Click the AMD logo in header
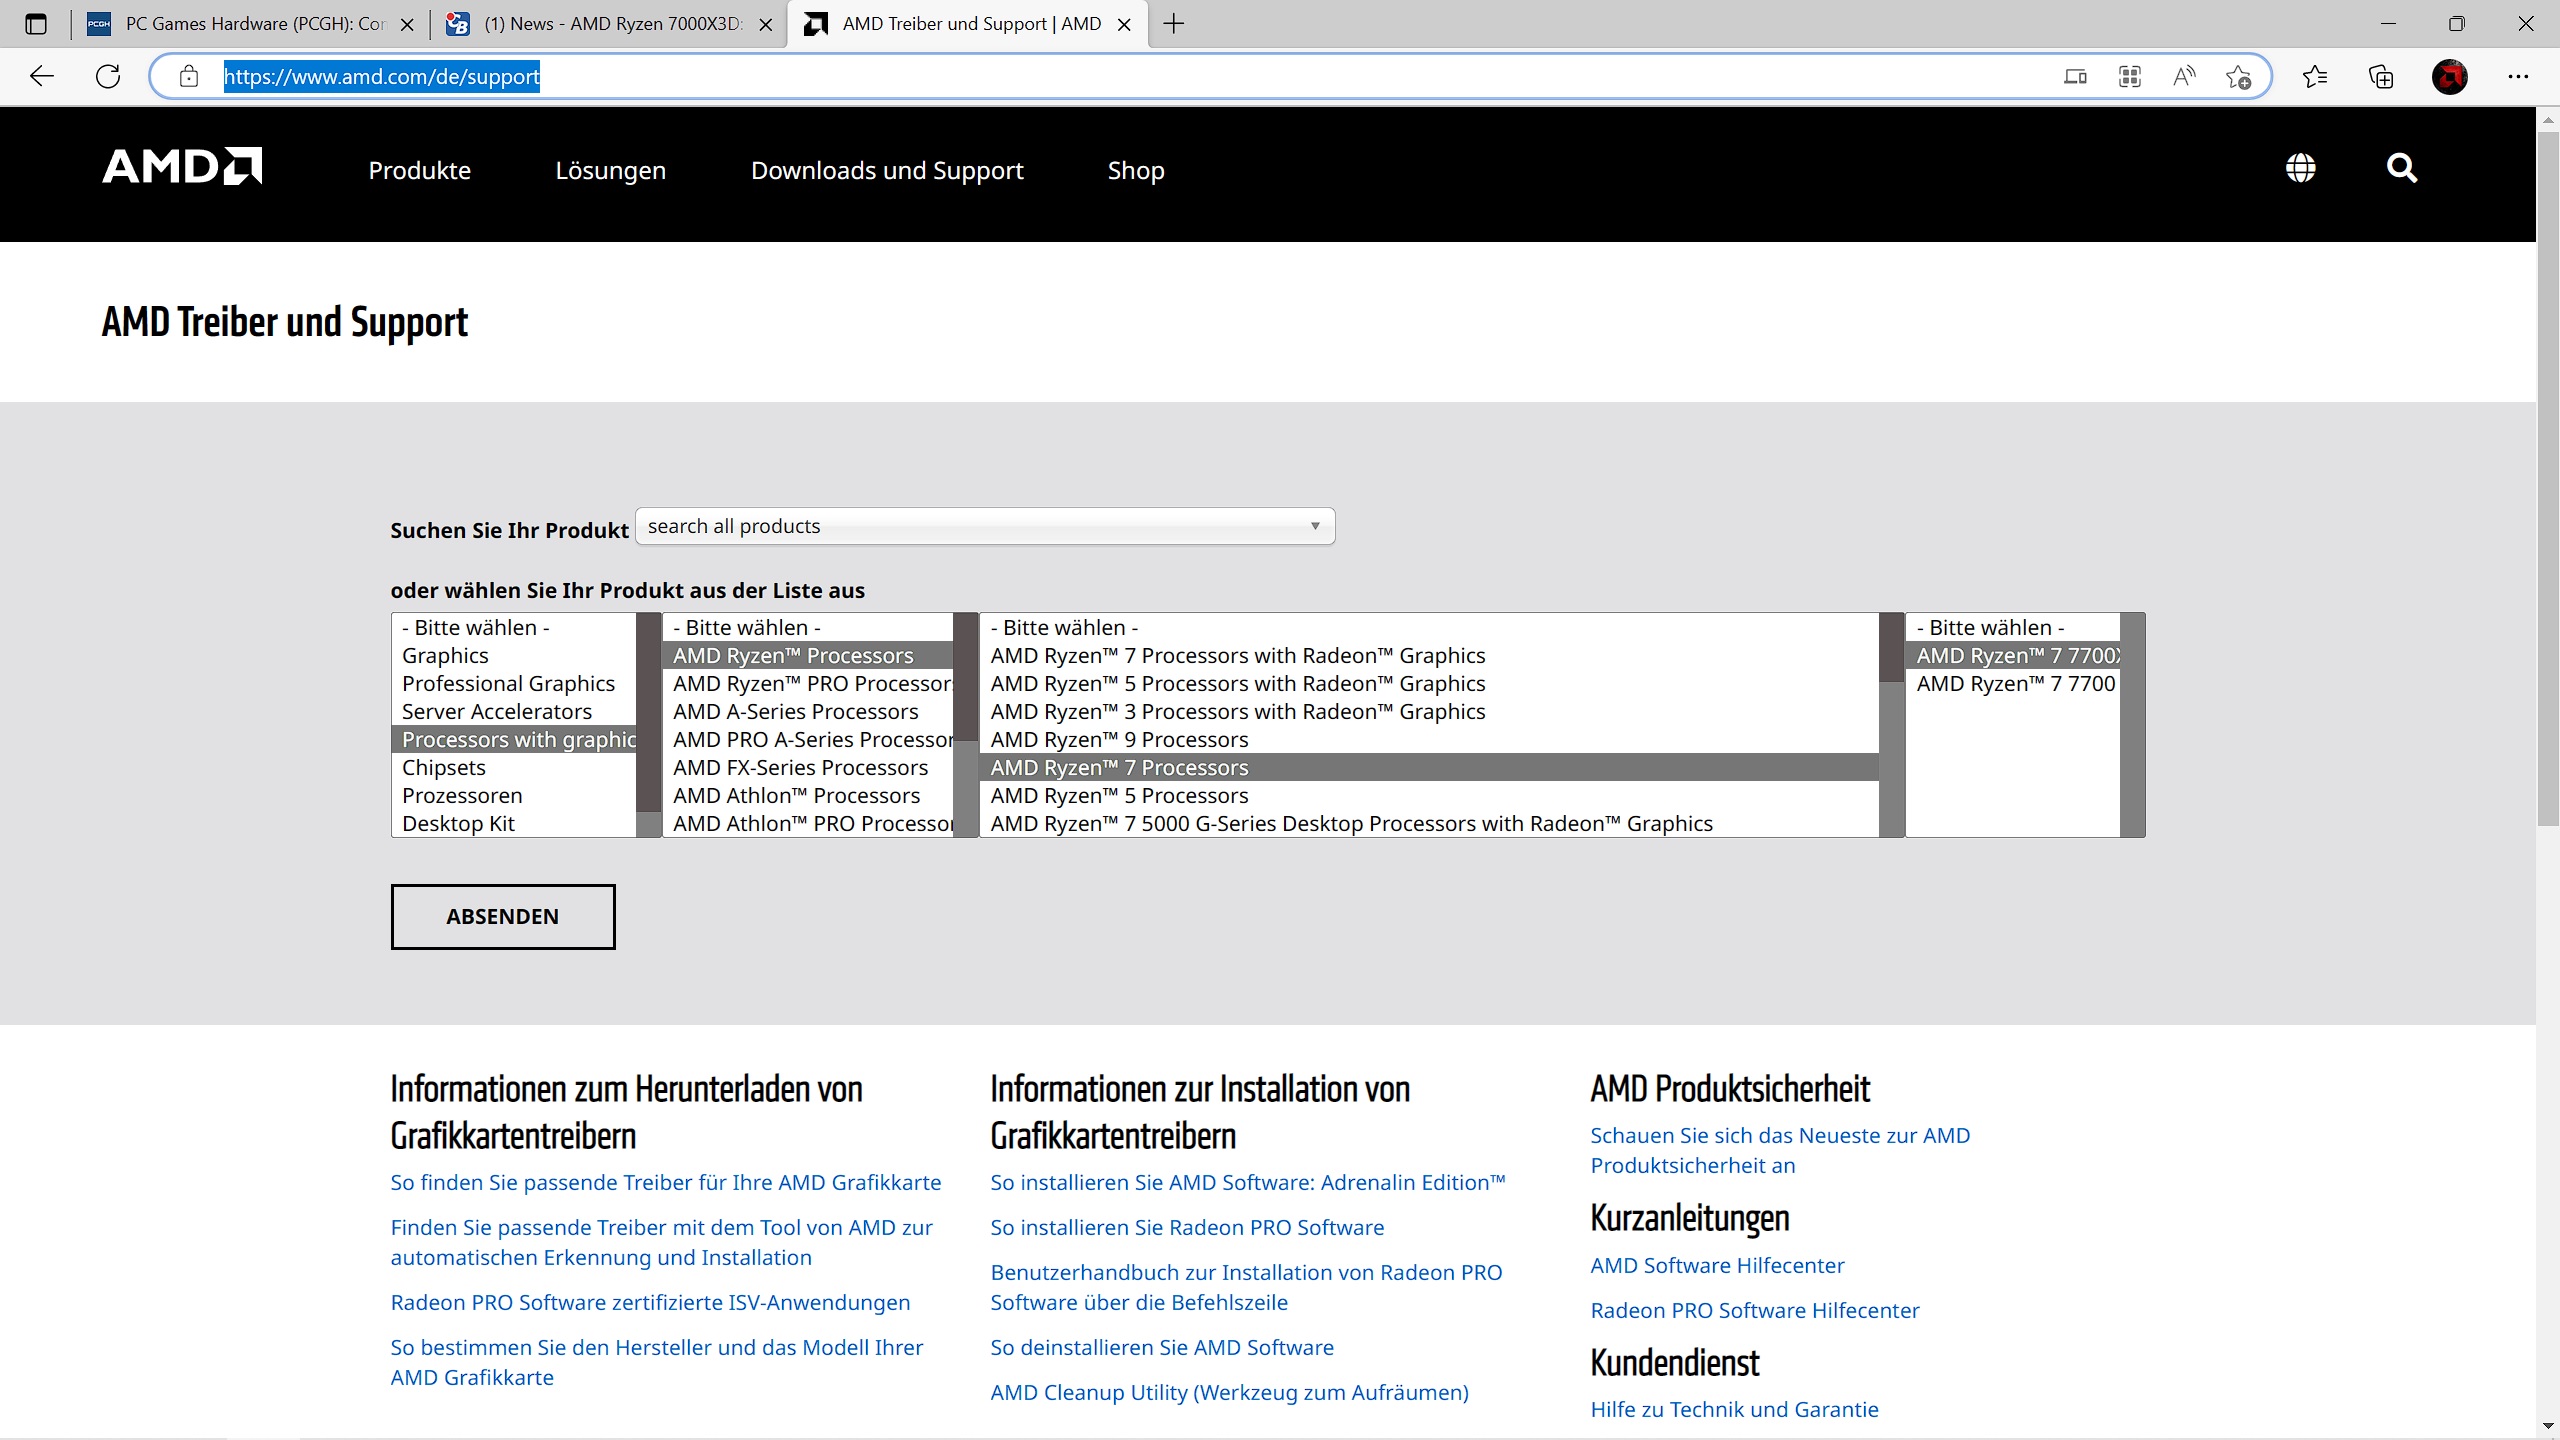The width and height of the screenshot is (2560, 1440). point(182,167)
